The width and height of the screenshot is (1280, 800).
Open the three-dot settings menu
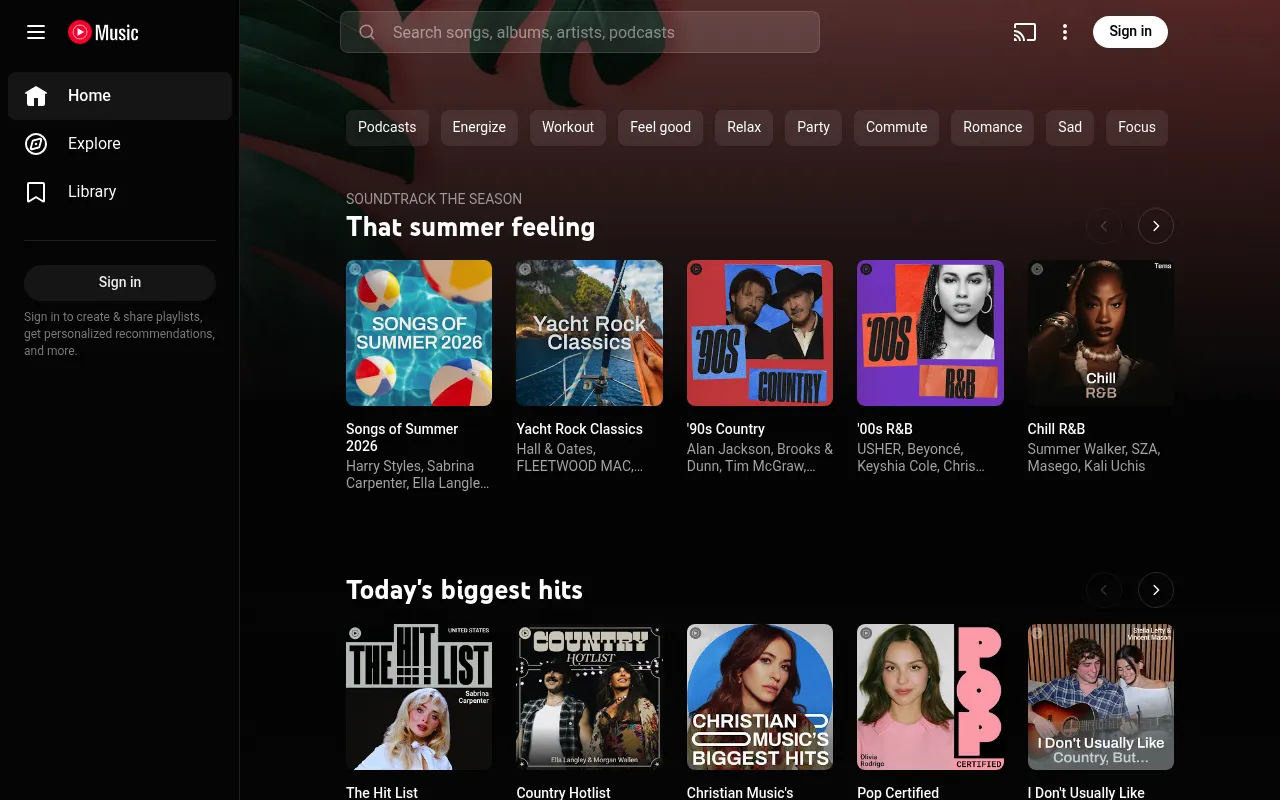point(1065,32)
